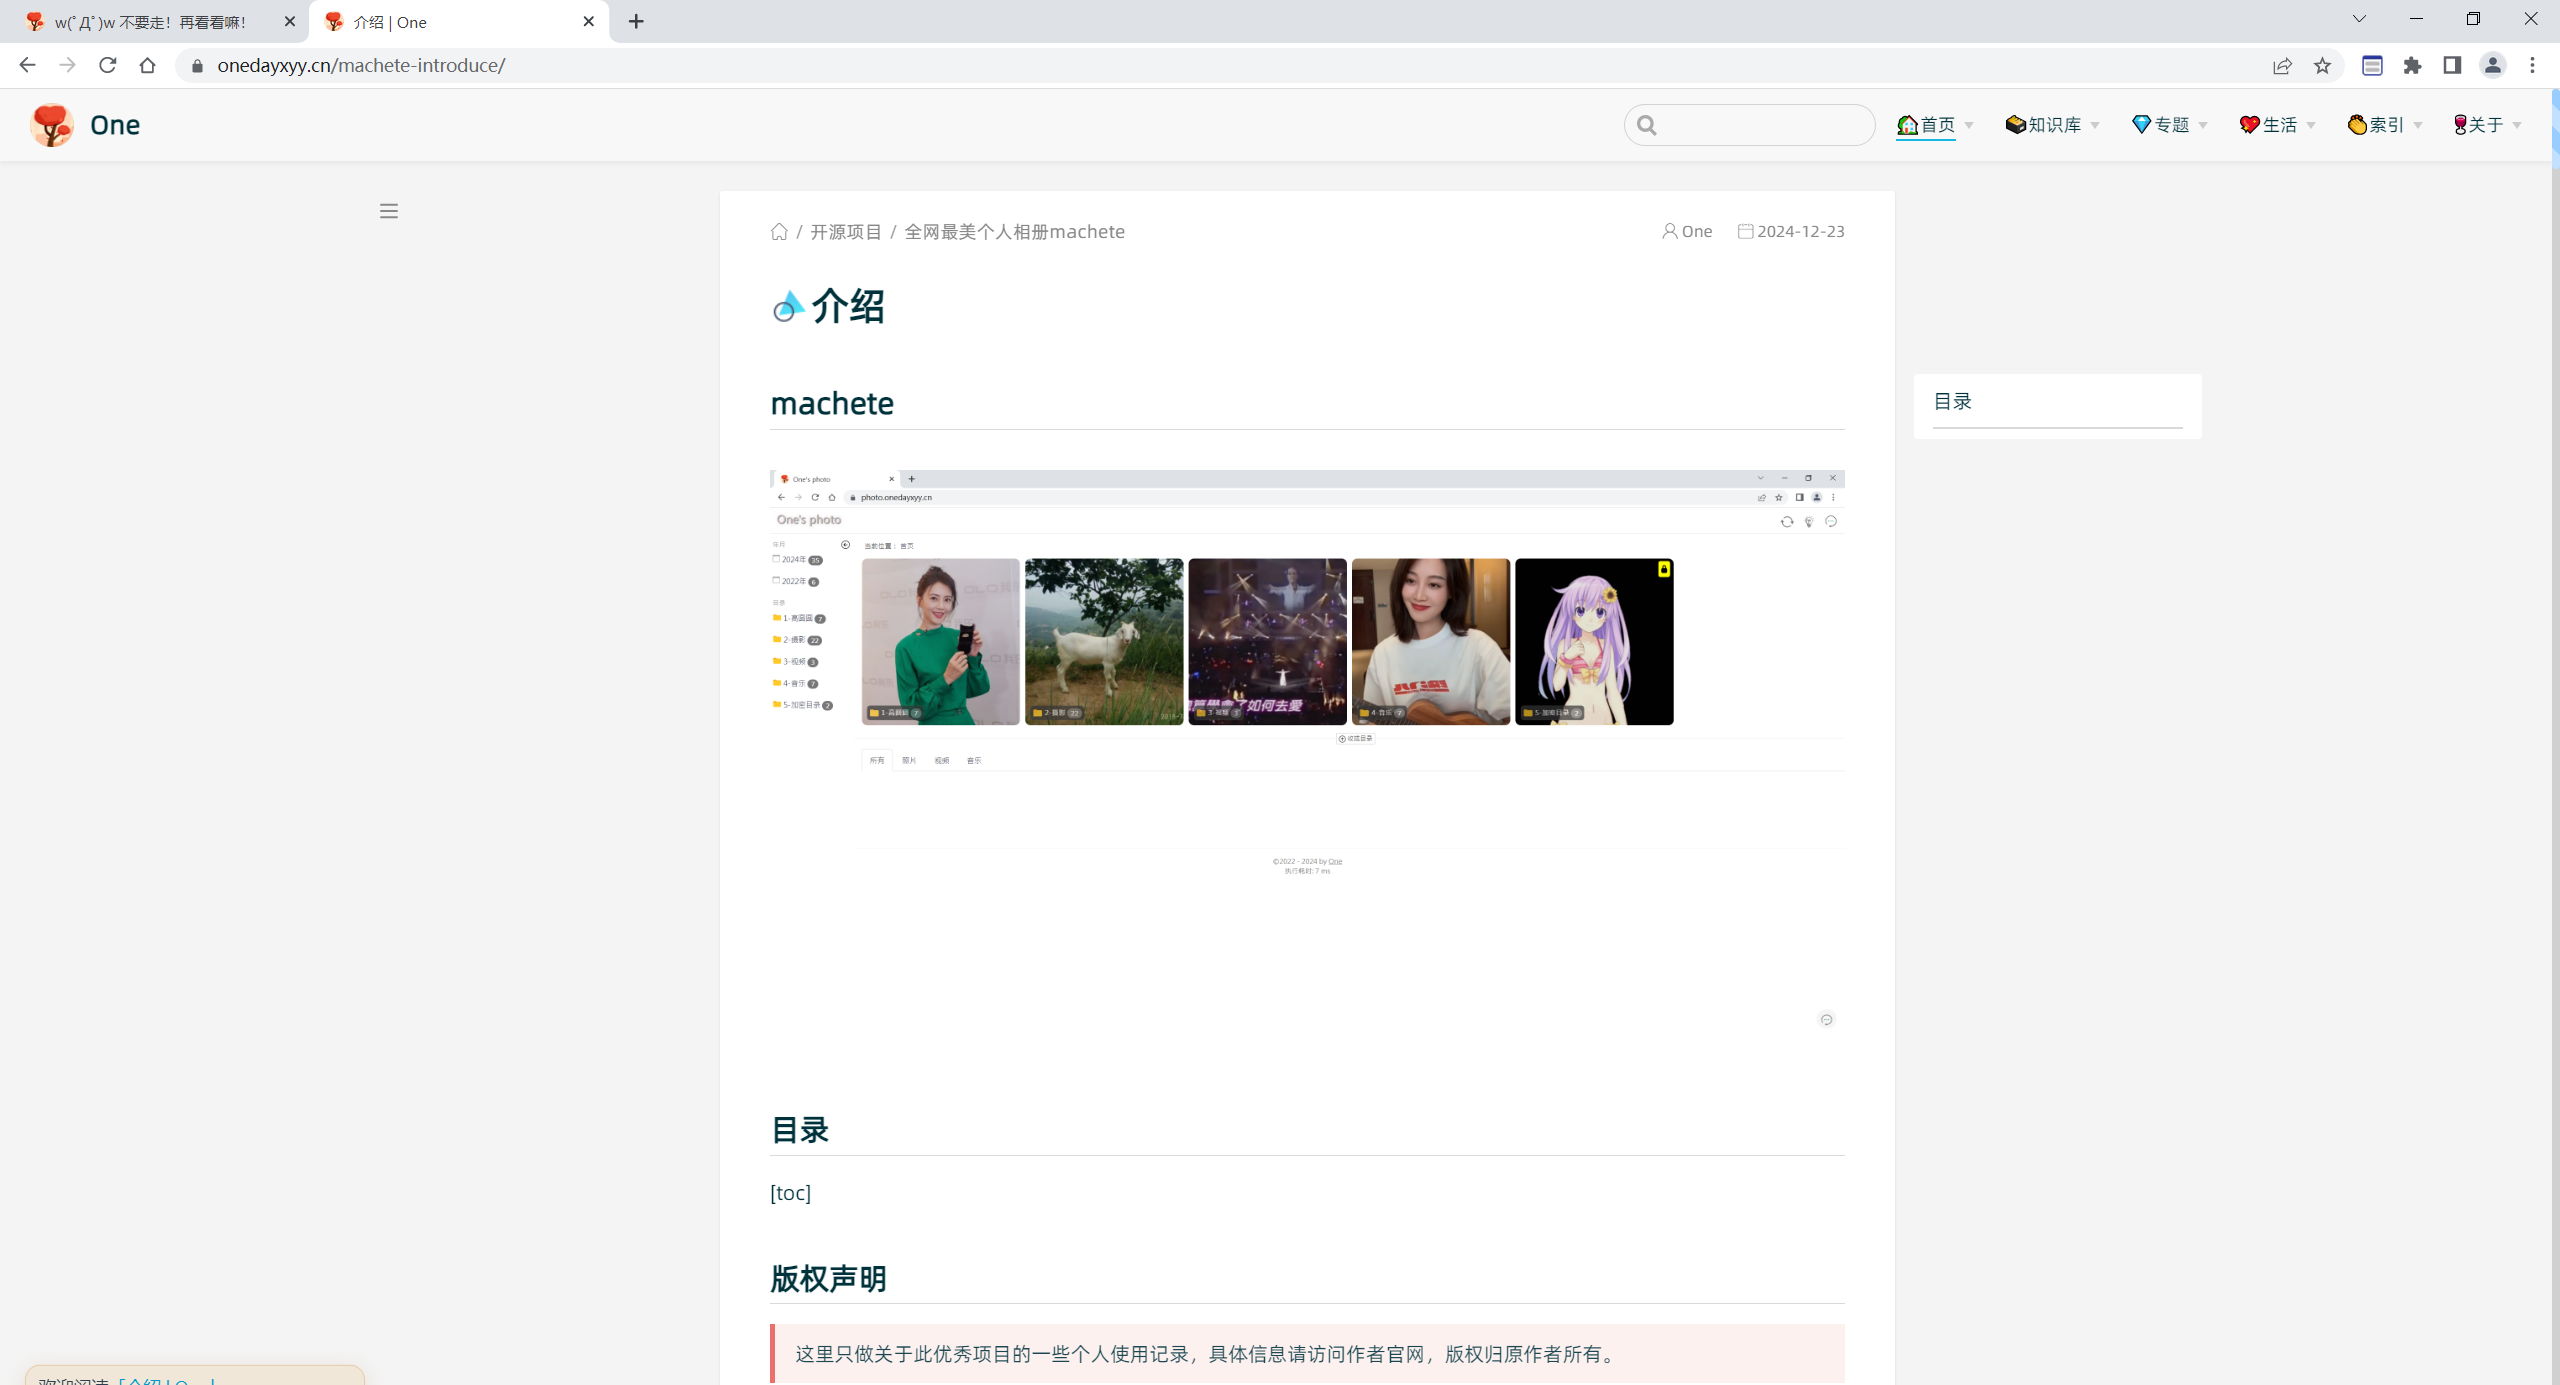
Task: Click into the site search field
Action: tap(1750, 125)
